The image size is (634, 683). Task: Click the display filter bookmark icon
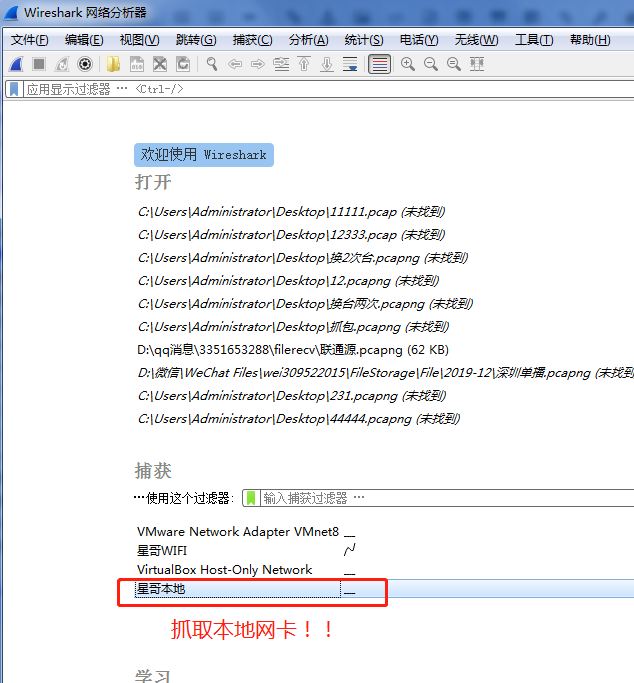[x=14, y=89]
